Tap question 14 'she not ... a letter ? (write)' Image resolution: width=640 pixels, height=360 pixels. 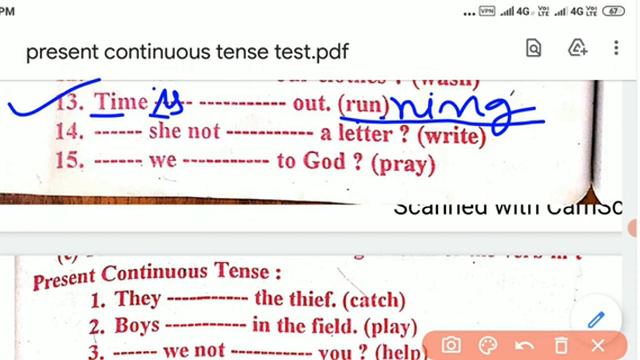click(x=270, y=133)
